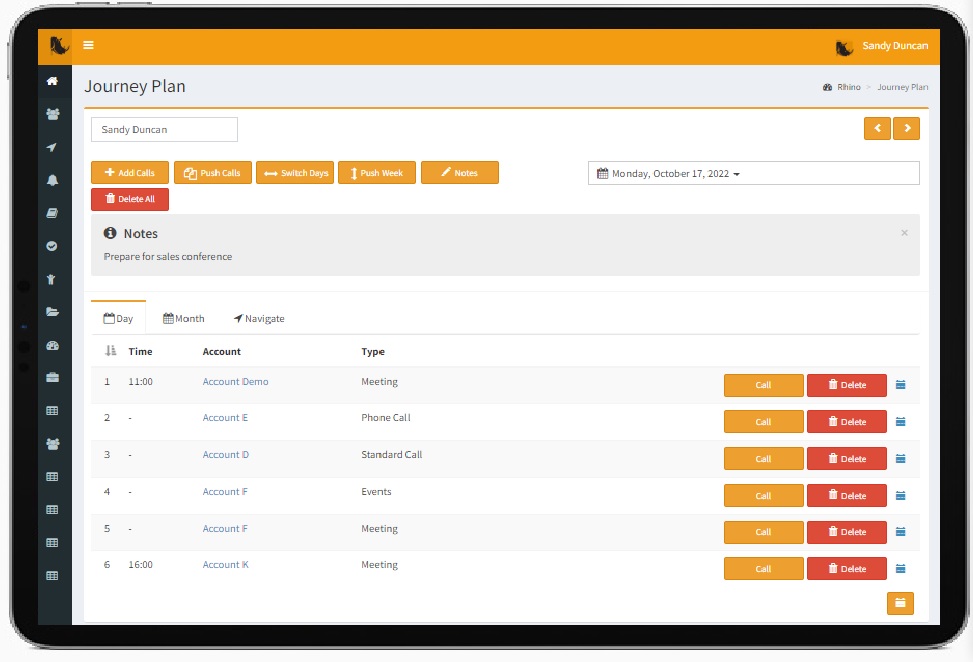Click the 16:00 time cell
Viewport: 973px width, 662px height.
coord(140,565)
